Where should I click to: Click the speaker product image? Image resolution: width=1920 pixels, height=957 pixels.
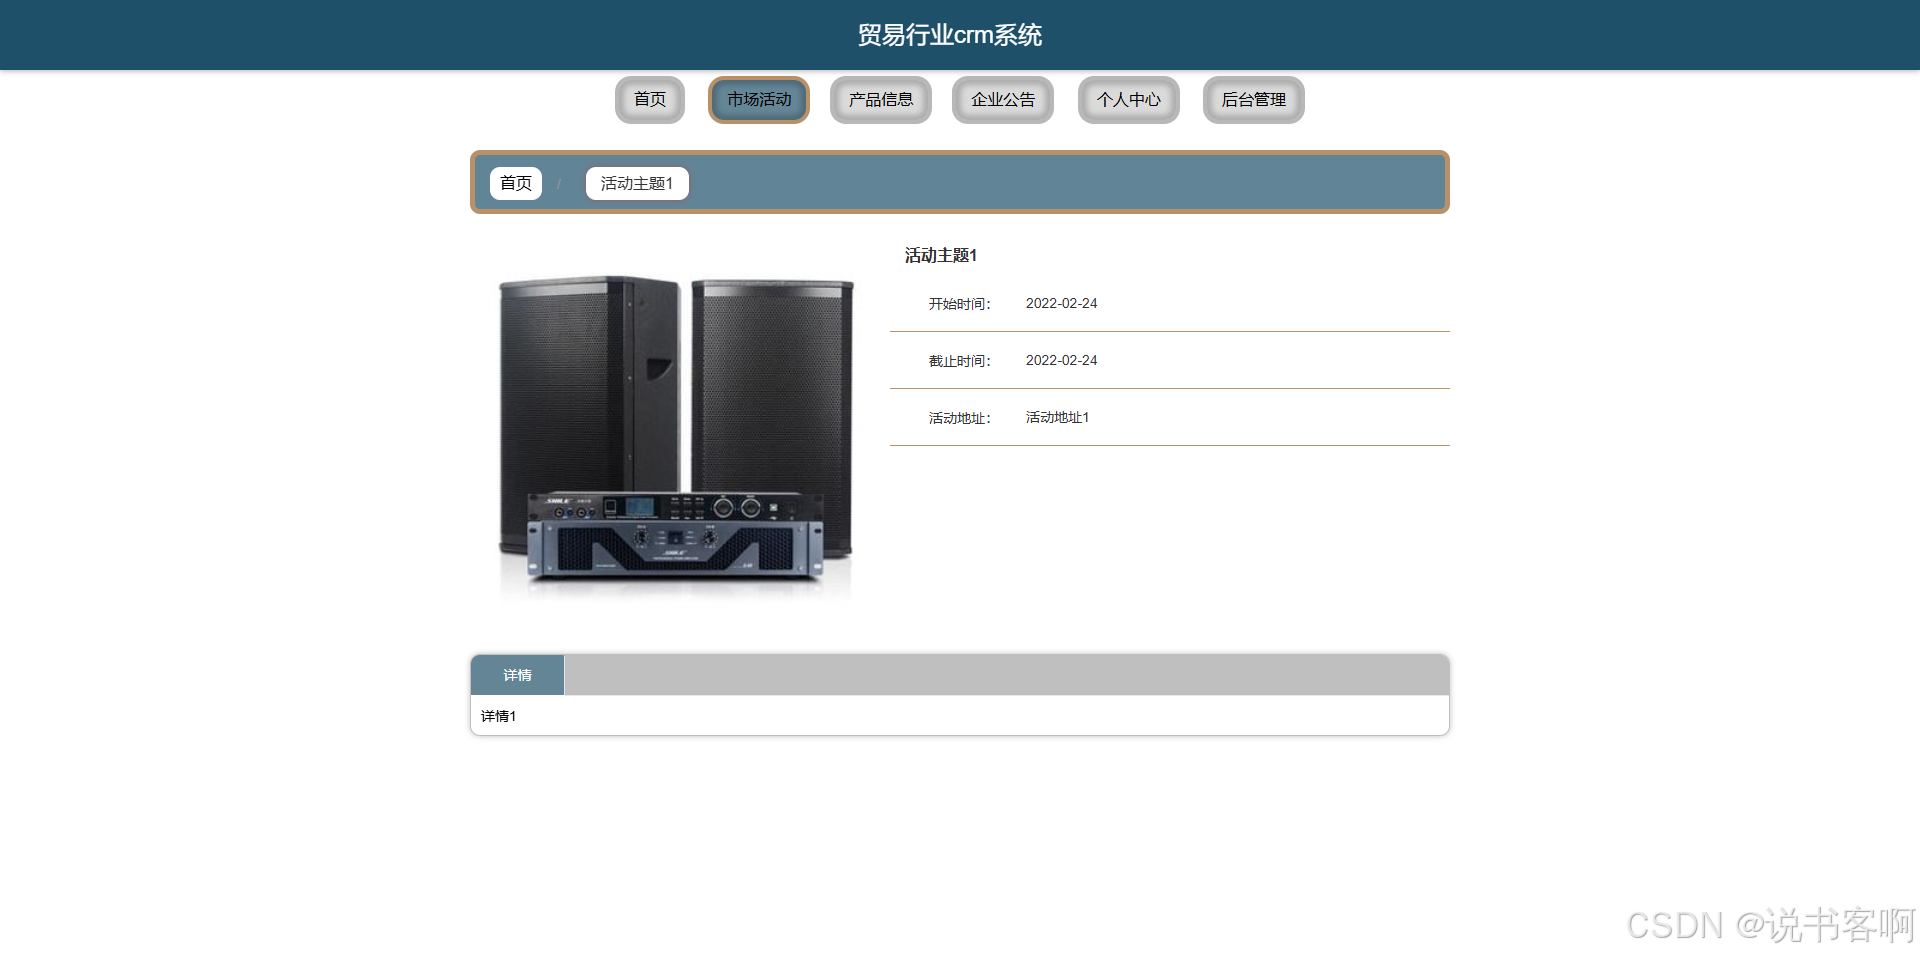pos(676,436)
